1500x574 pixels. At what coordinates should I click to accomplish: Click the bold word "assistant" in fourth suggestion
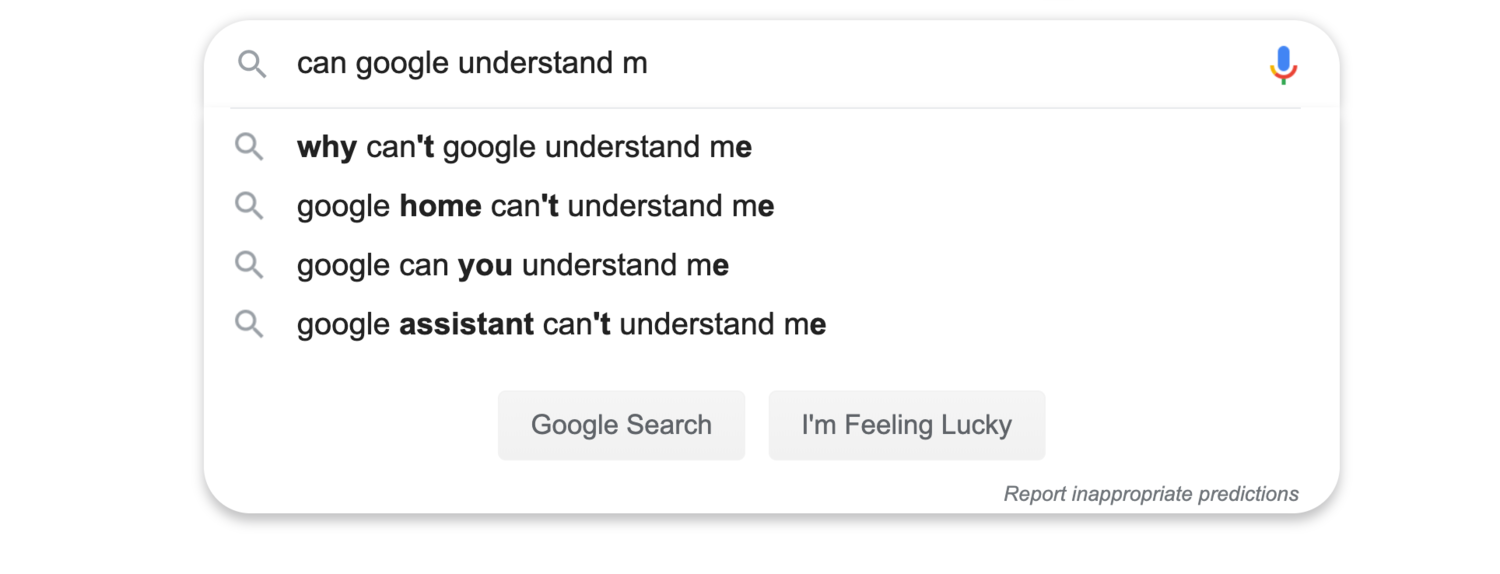point(466,325)
